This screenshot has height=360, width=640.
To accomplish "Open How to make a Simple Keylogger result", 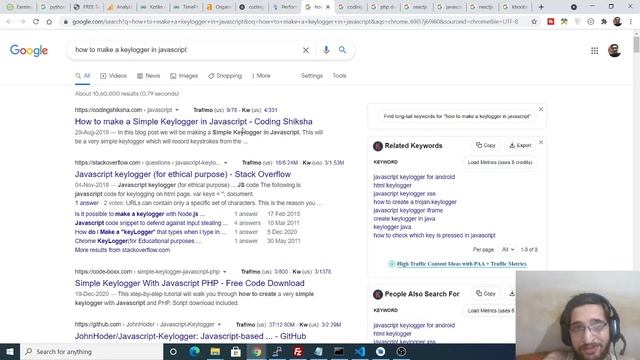I will tap(193, 122).
